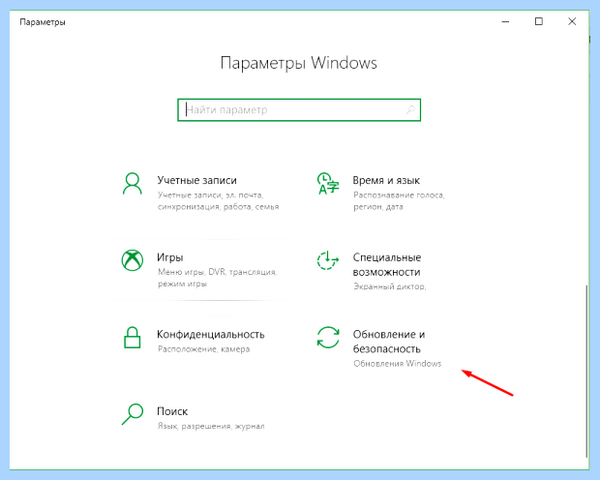The height and width of the screenshot is (480, 600).
Task: Click 'Экранный диктор' description text
Action: (389, 287)
